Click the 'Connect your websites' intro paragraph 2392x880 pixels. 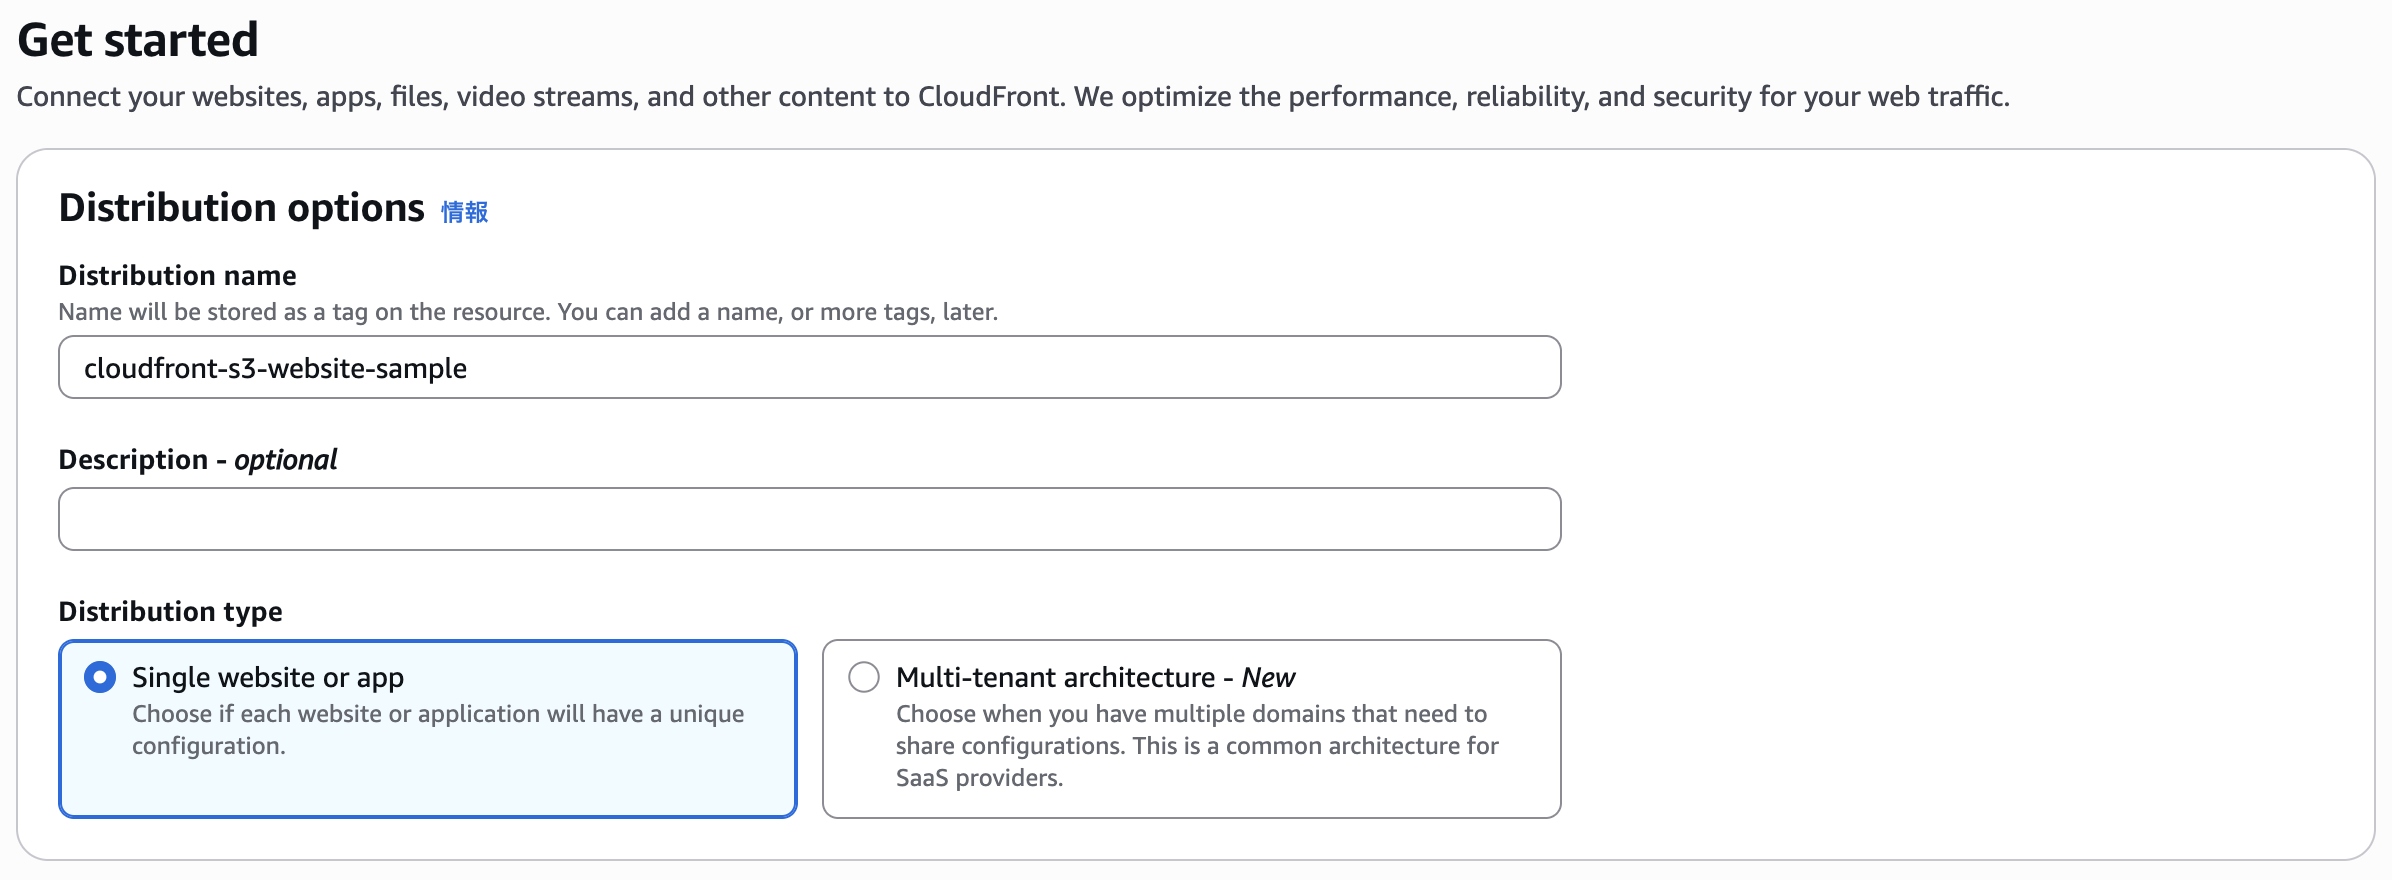[x=1012, y=97]
